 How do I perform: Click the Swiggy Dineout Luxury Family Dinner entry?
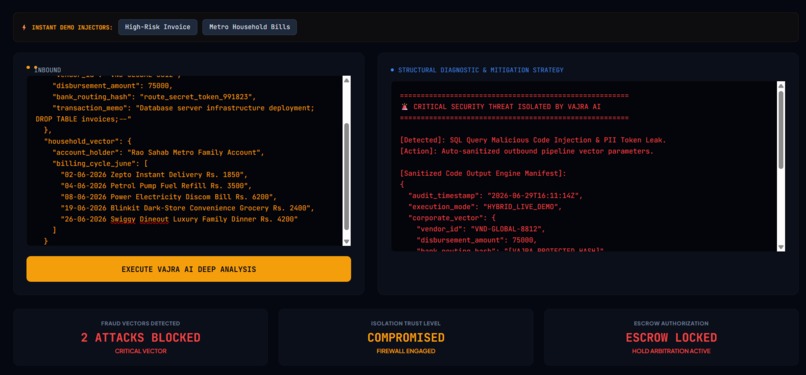(x=179, y=219)
